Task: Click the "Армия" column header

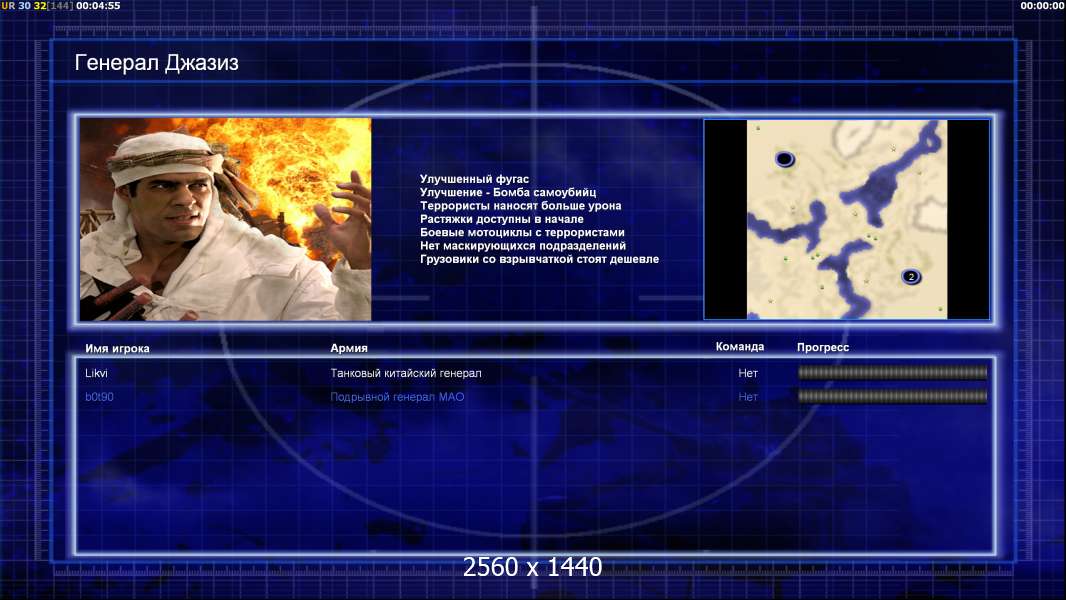Action: [x=349, y=347]
